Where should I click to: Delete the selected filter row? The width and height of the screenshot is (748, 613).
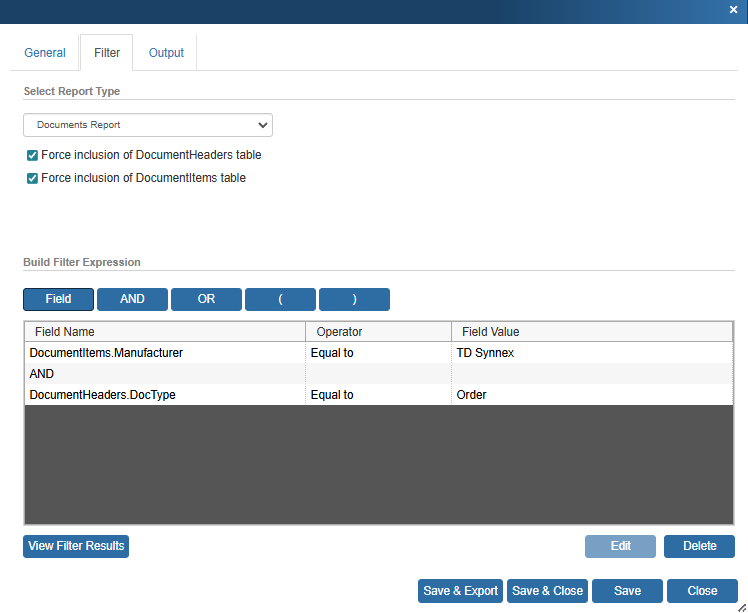(699, 546)
